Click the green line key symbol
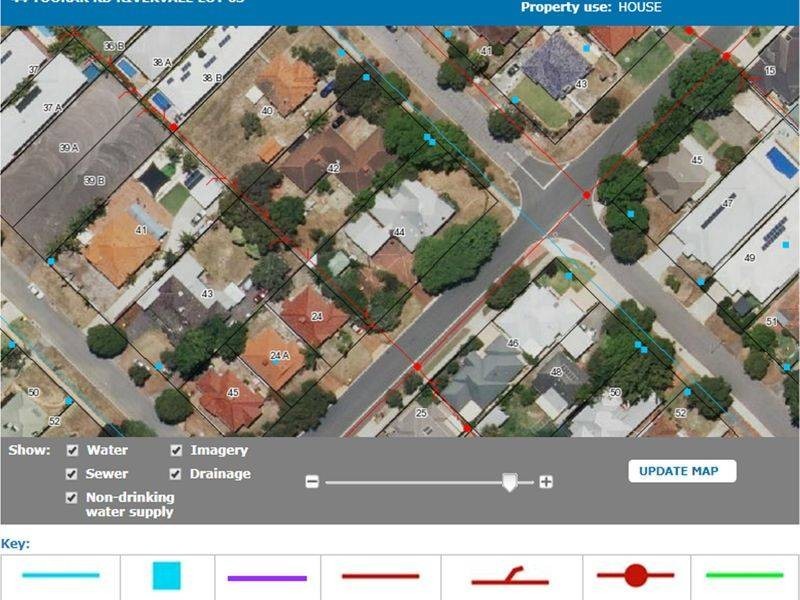The width and height of the screenshot is (800, 600). 744,575
